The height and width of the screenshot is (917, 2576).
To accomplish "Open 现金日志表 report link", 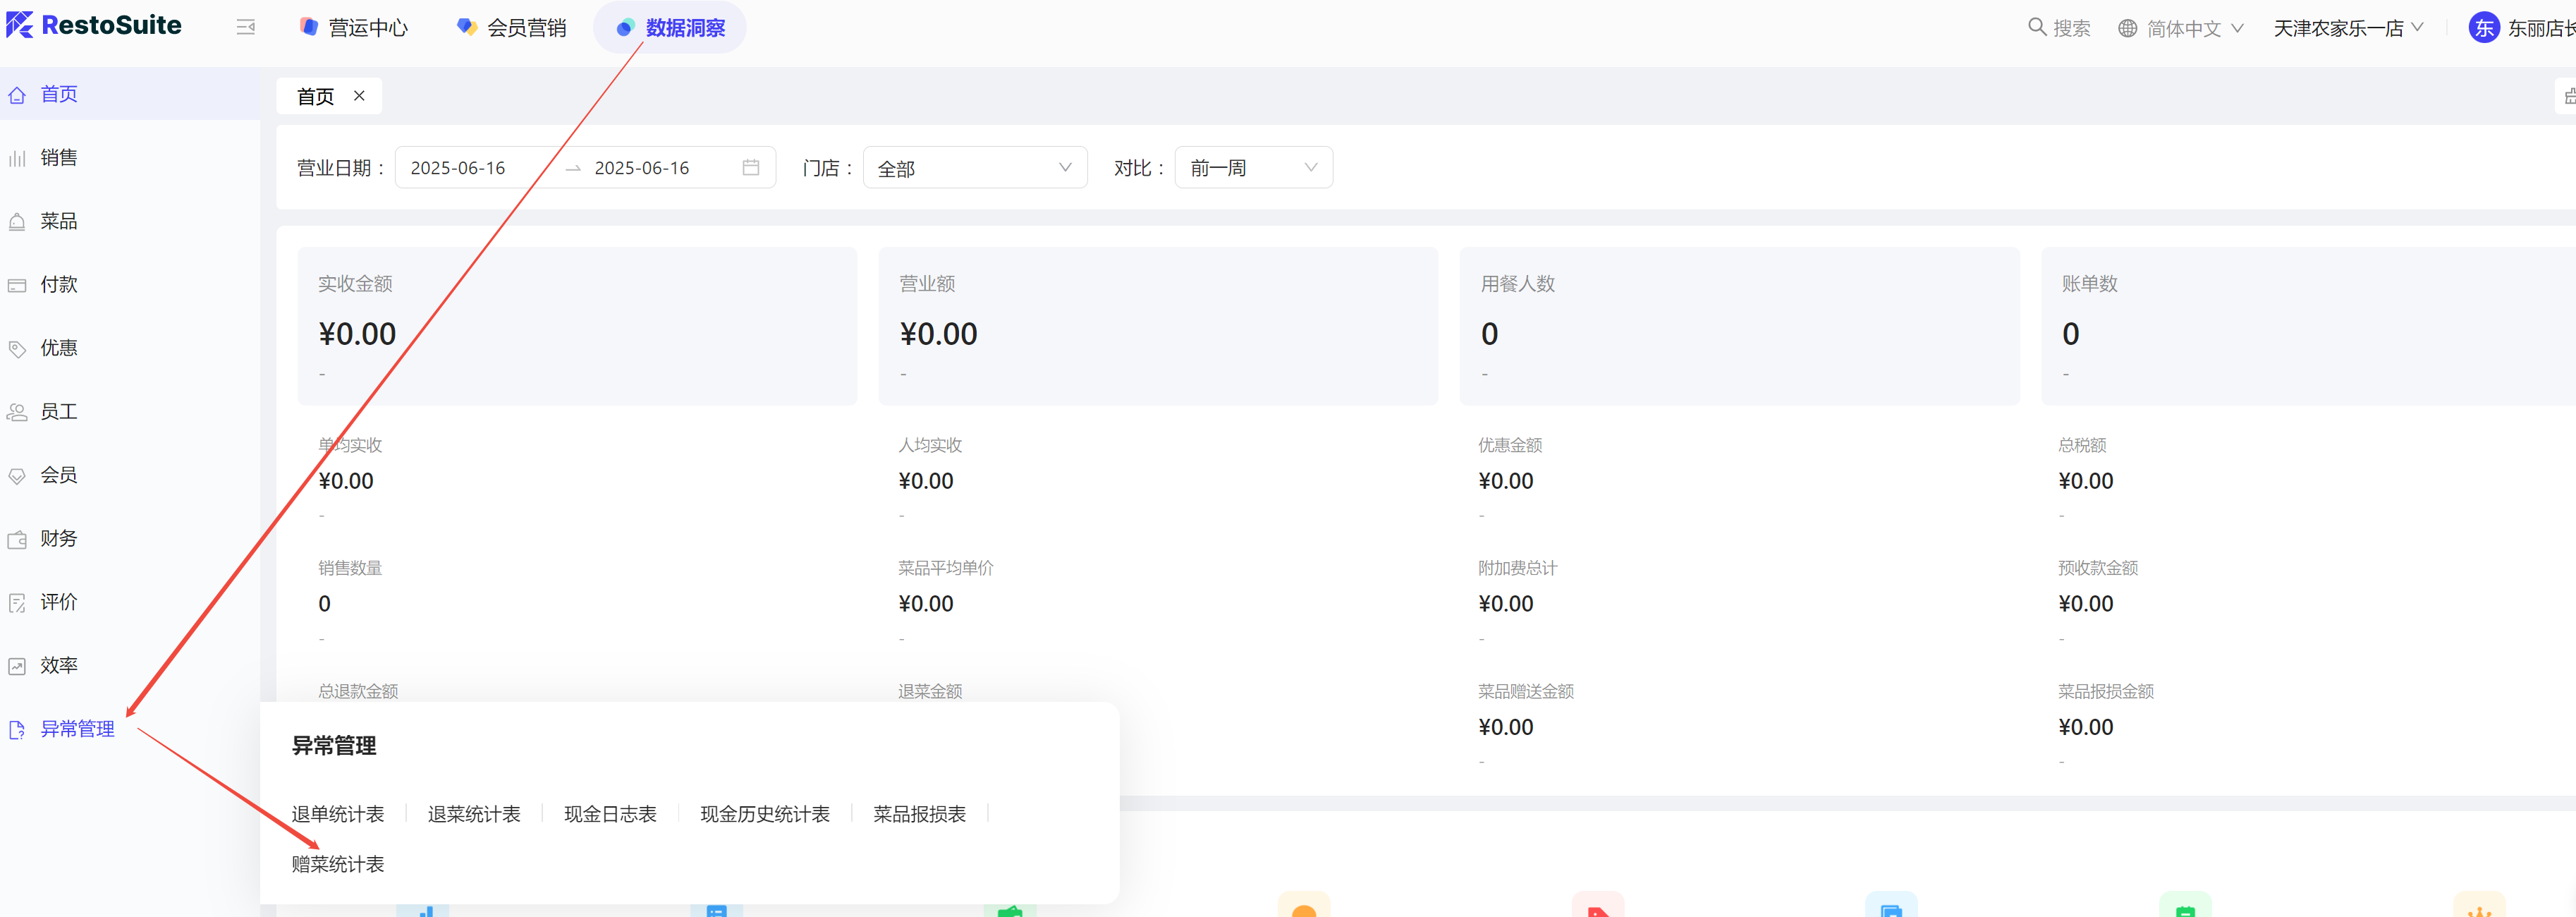I will (x=610, y=814).
